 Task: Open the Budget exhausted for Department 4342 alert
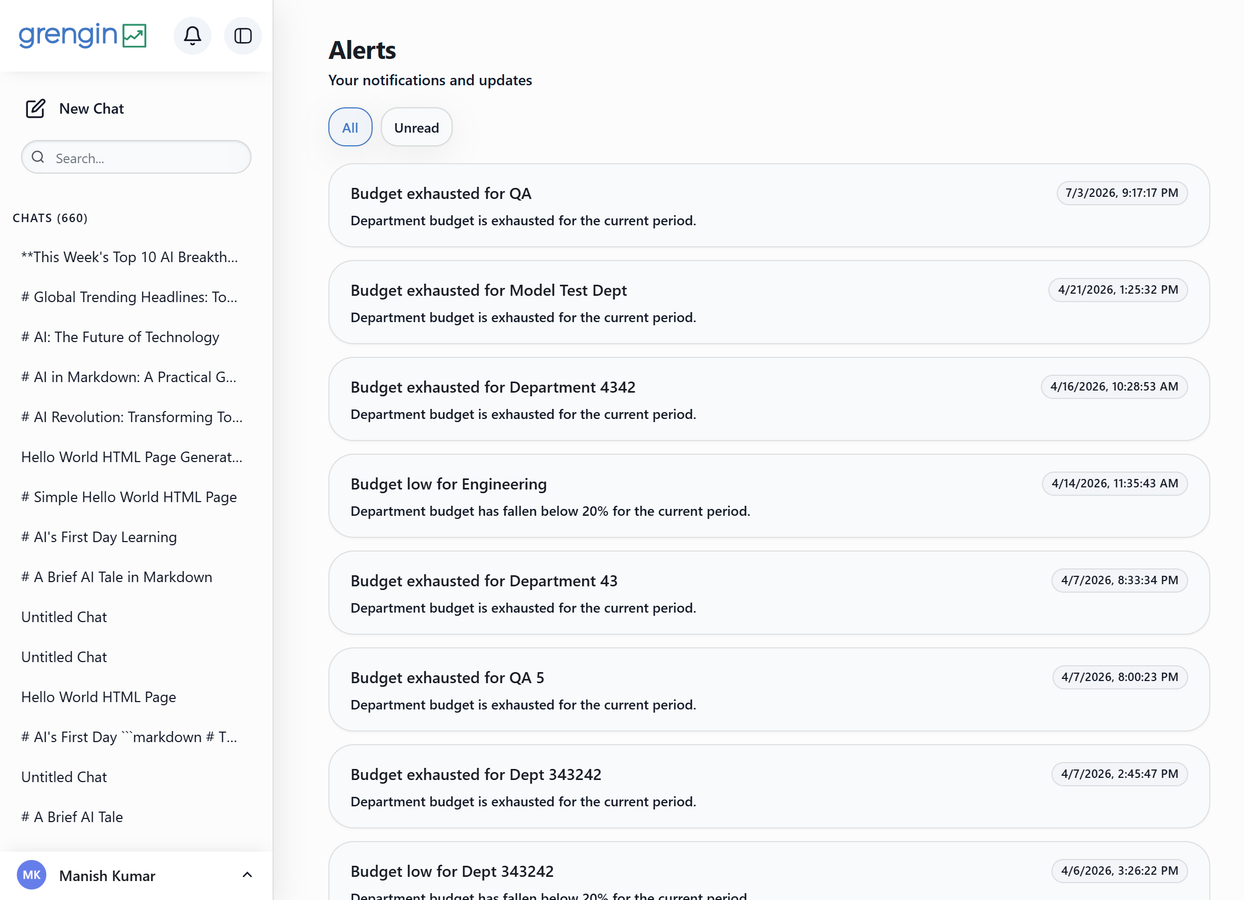pyautogui.click(x=769, y=399)
